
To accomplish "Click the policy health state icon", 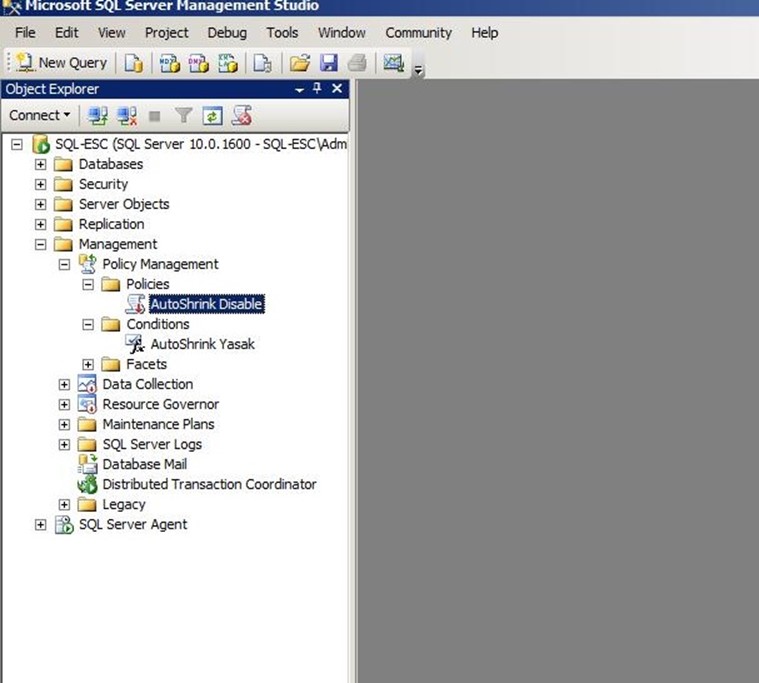I will tap(242, 116).
